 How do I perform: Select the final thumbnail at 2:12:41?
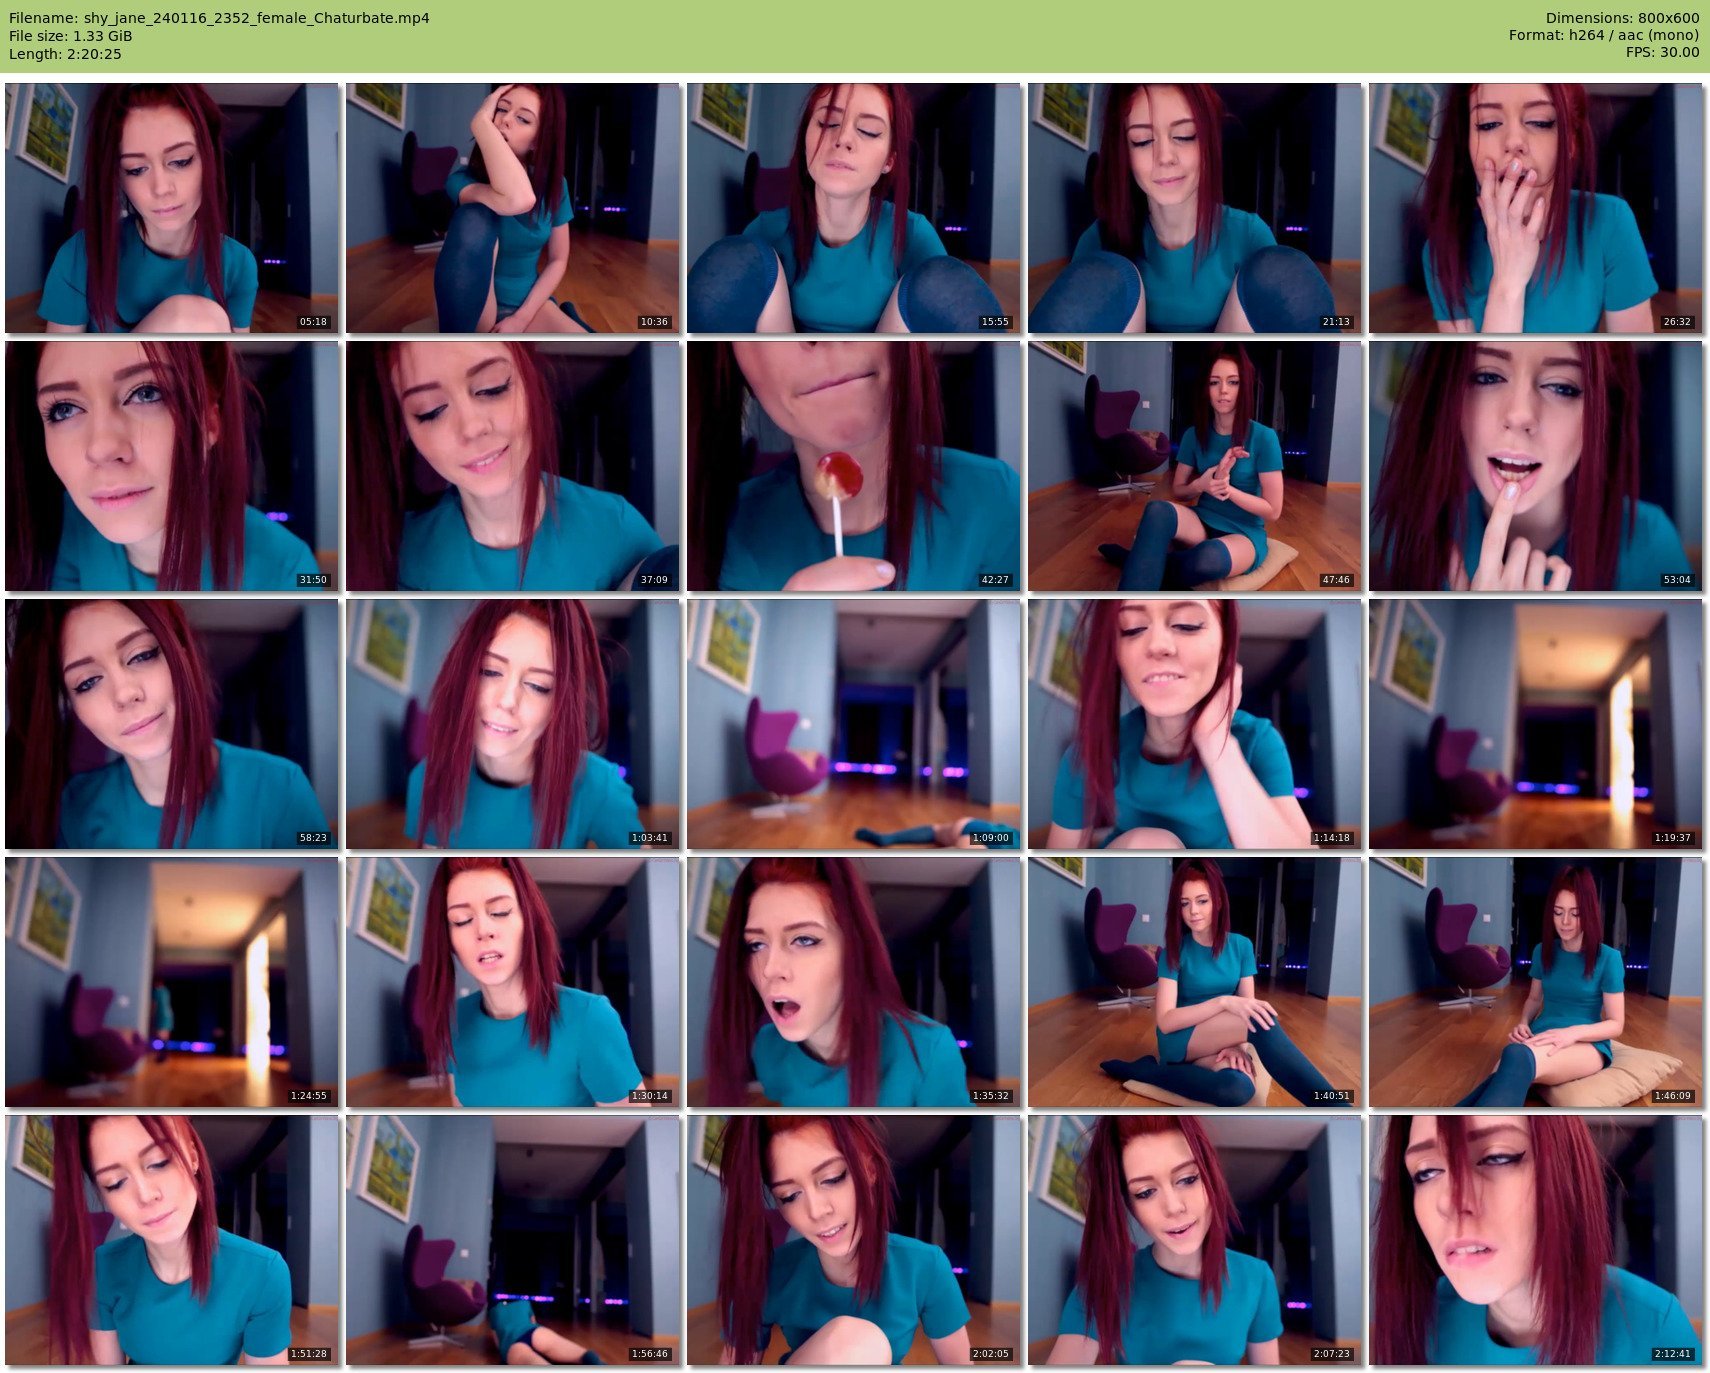pyautogui.click(x=1536, y=1239)
